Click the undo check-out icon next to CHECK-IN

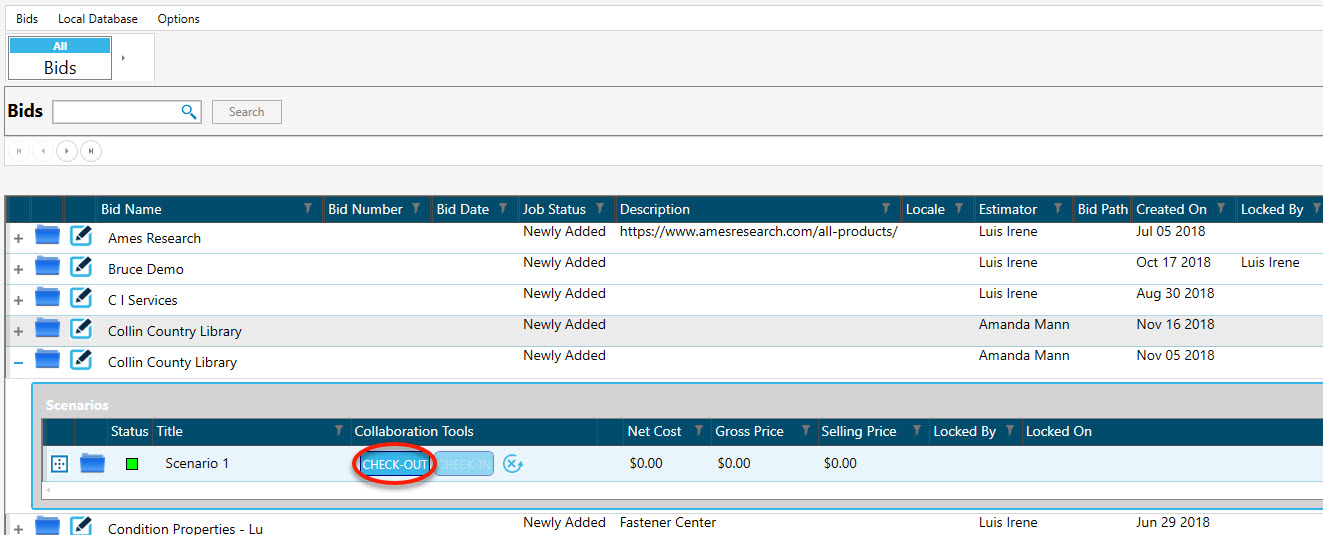click(x=513, y=464)
